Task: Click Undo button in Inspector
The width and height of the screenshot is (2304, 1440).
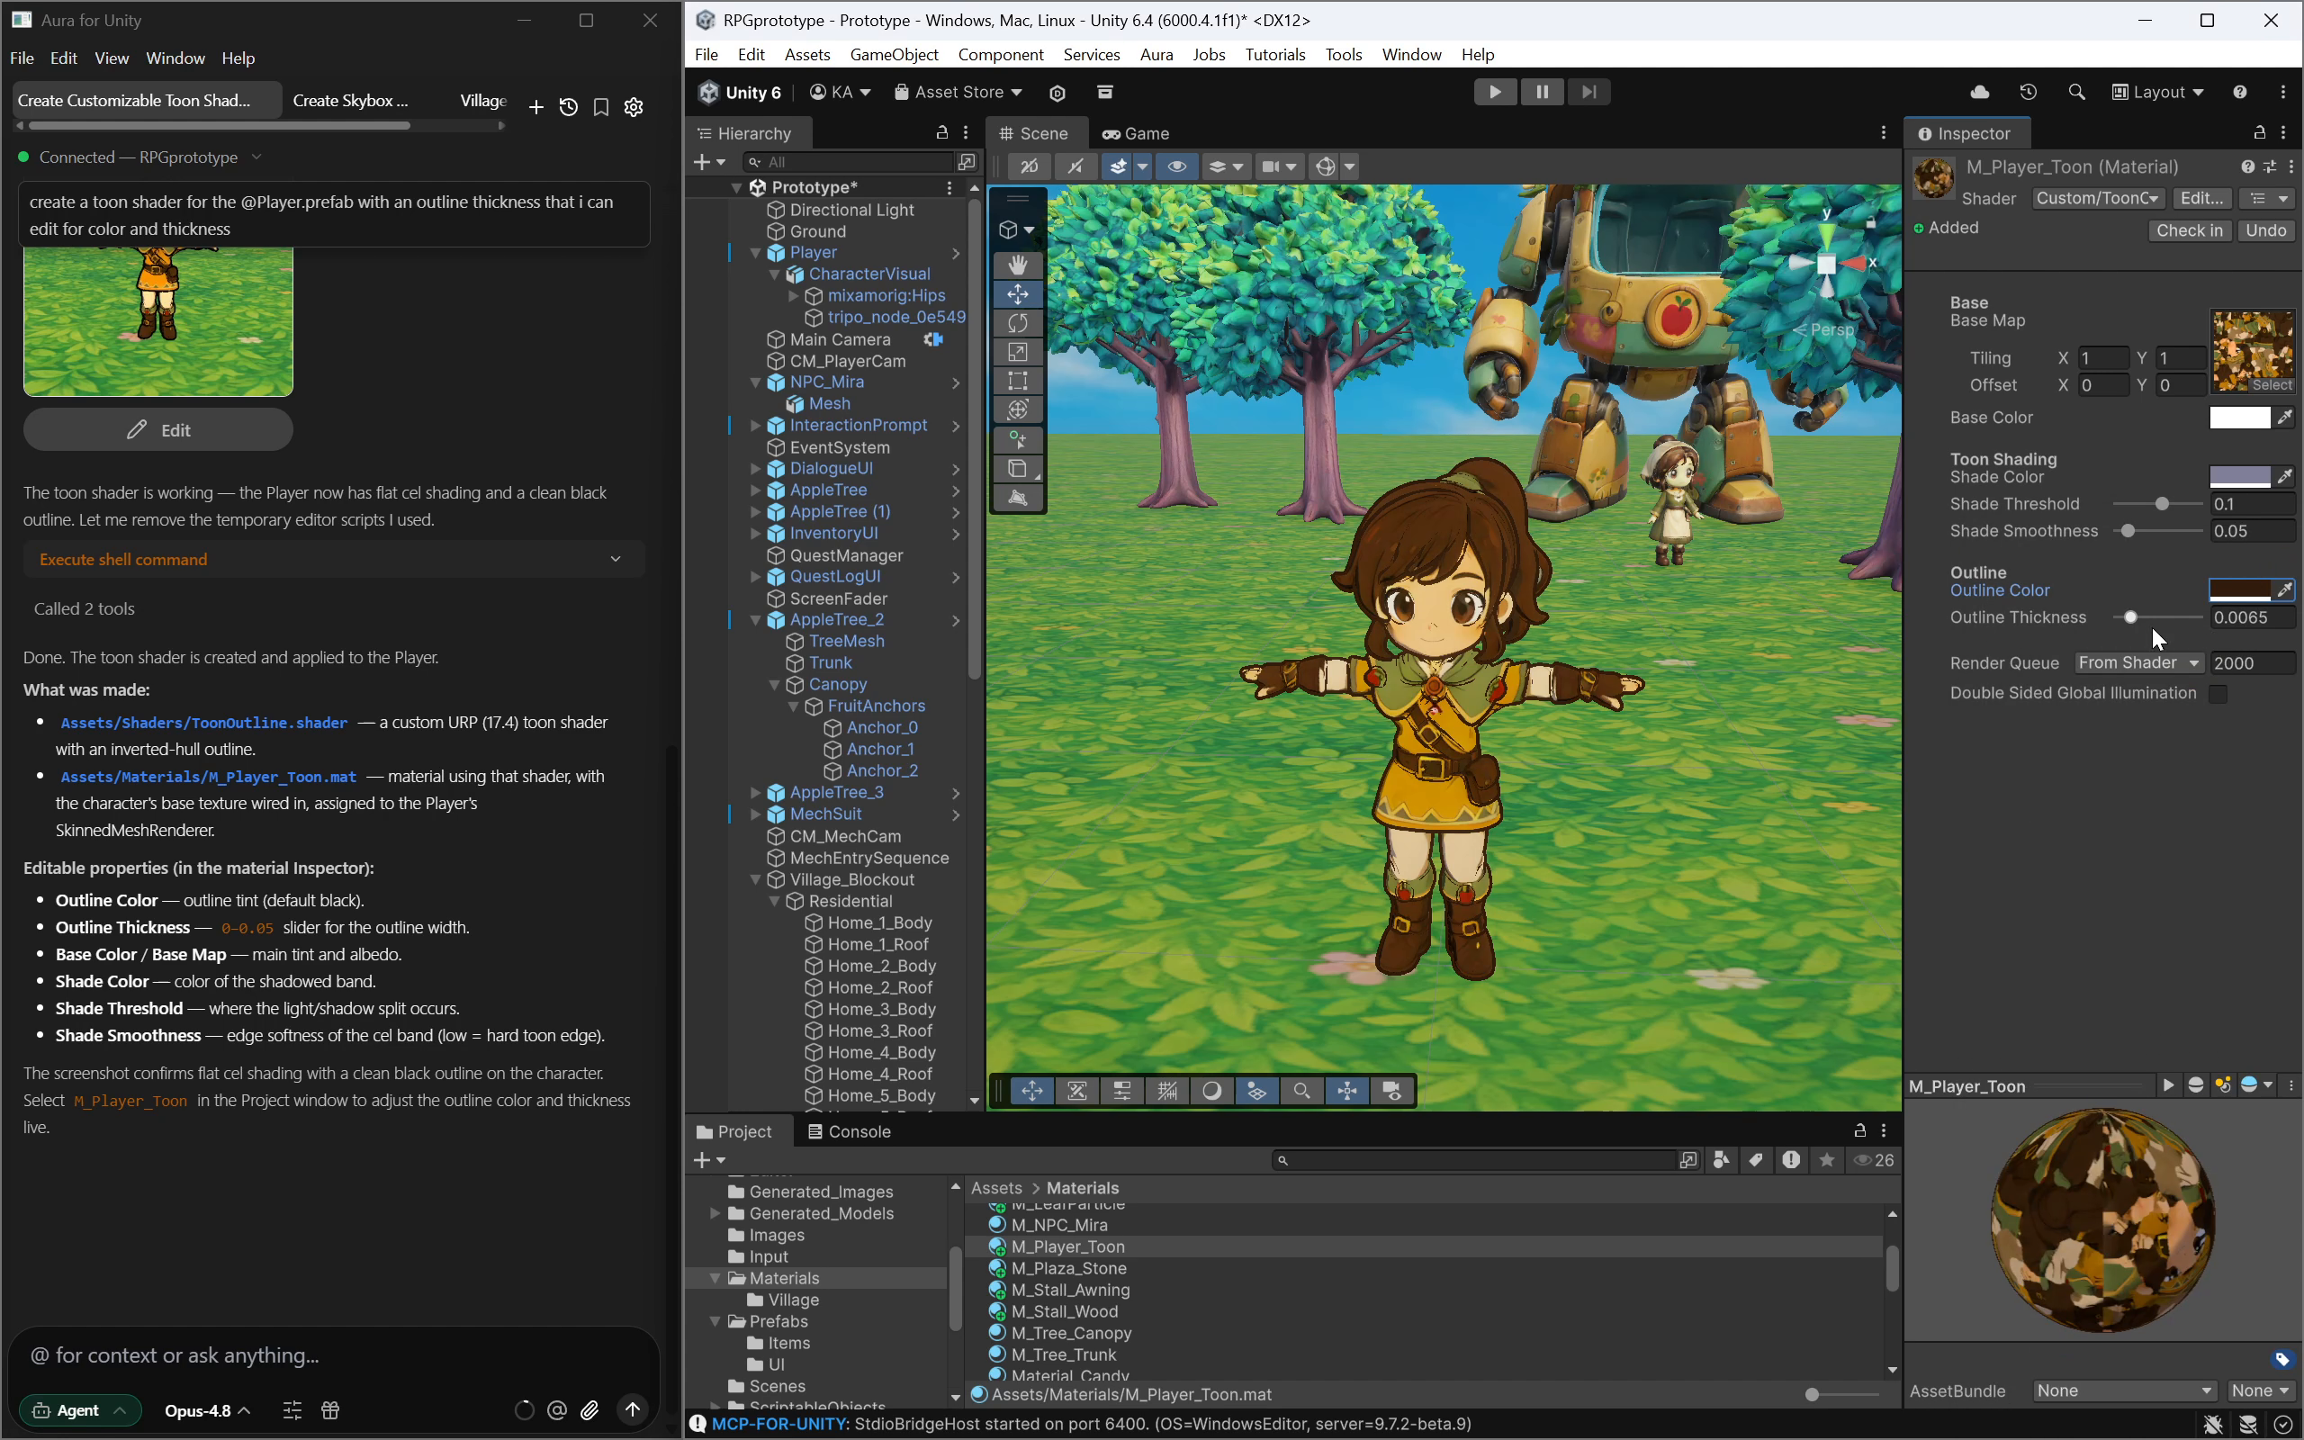Action: [x=2265, y=230]
